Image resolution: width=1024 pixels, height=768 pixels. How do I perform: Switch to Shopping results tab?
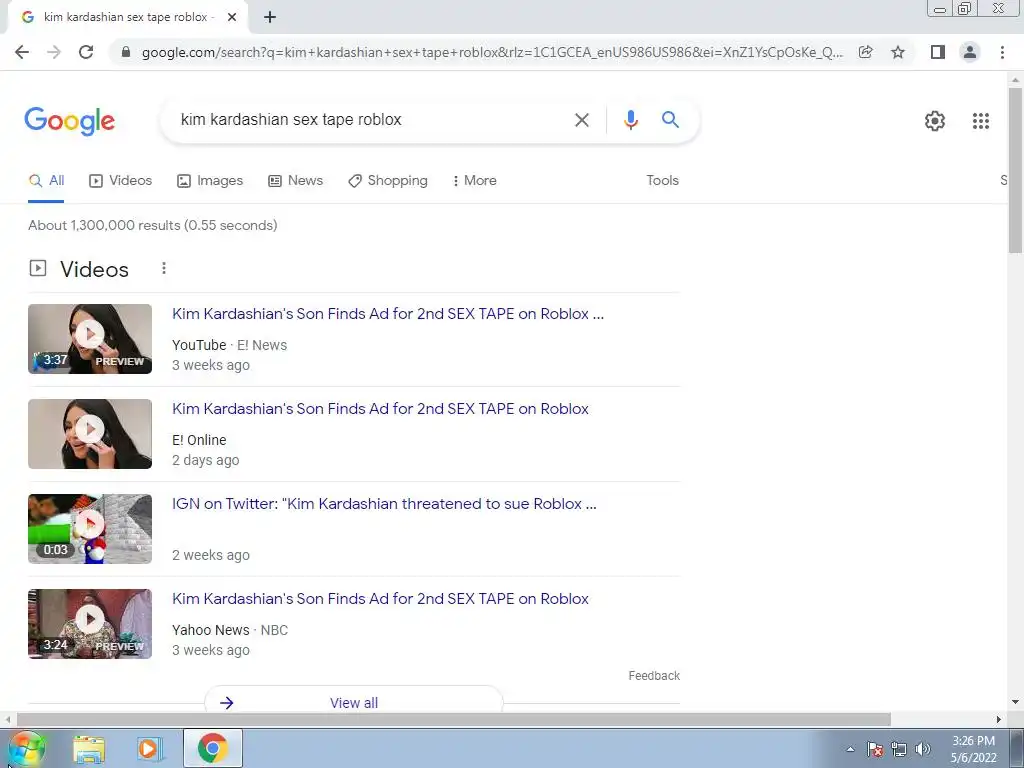[x=388, y=181]
